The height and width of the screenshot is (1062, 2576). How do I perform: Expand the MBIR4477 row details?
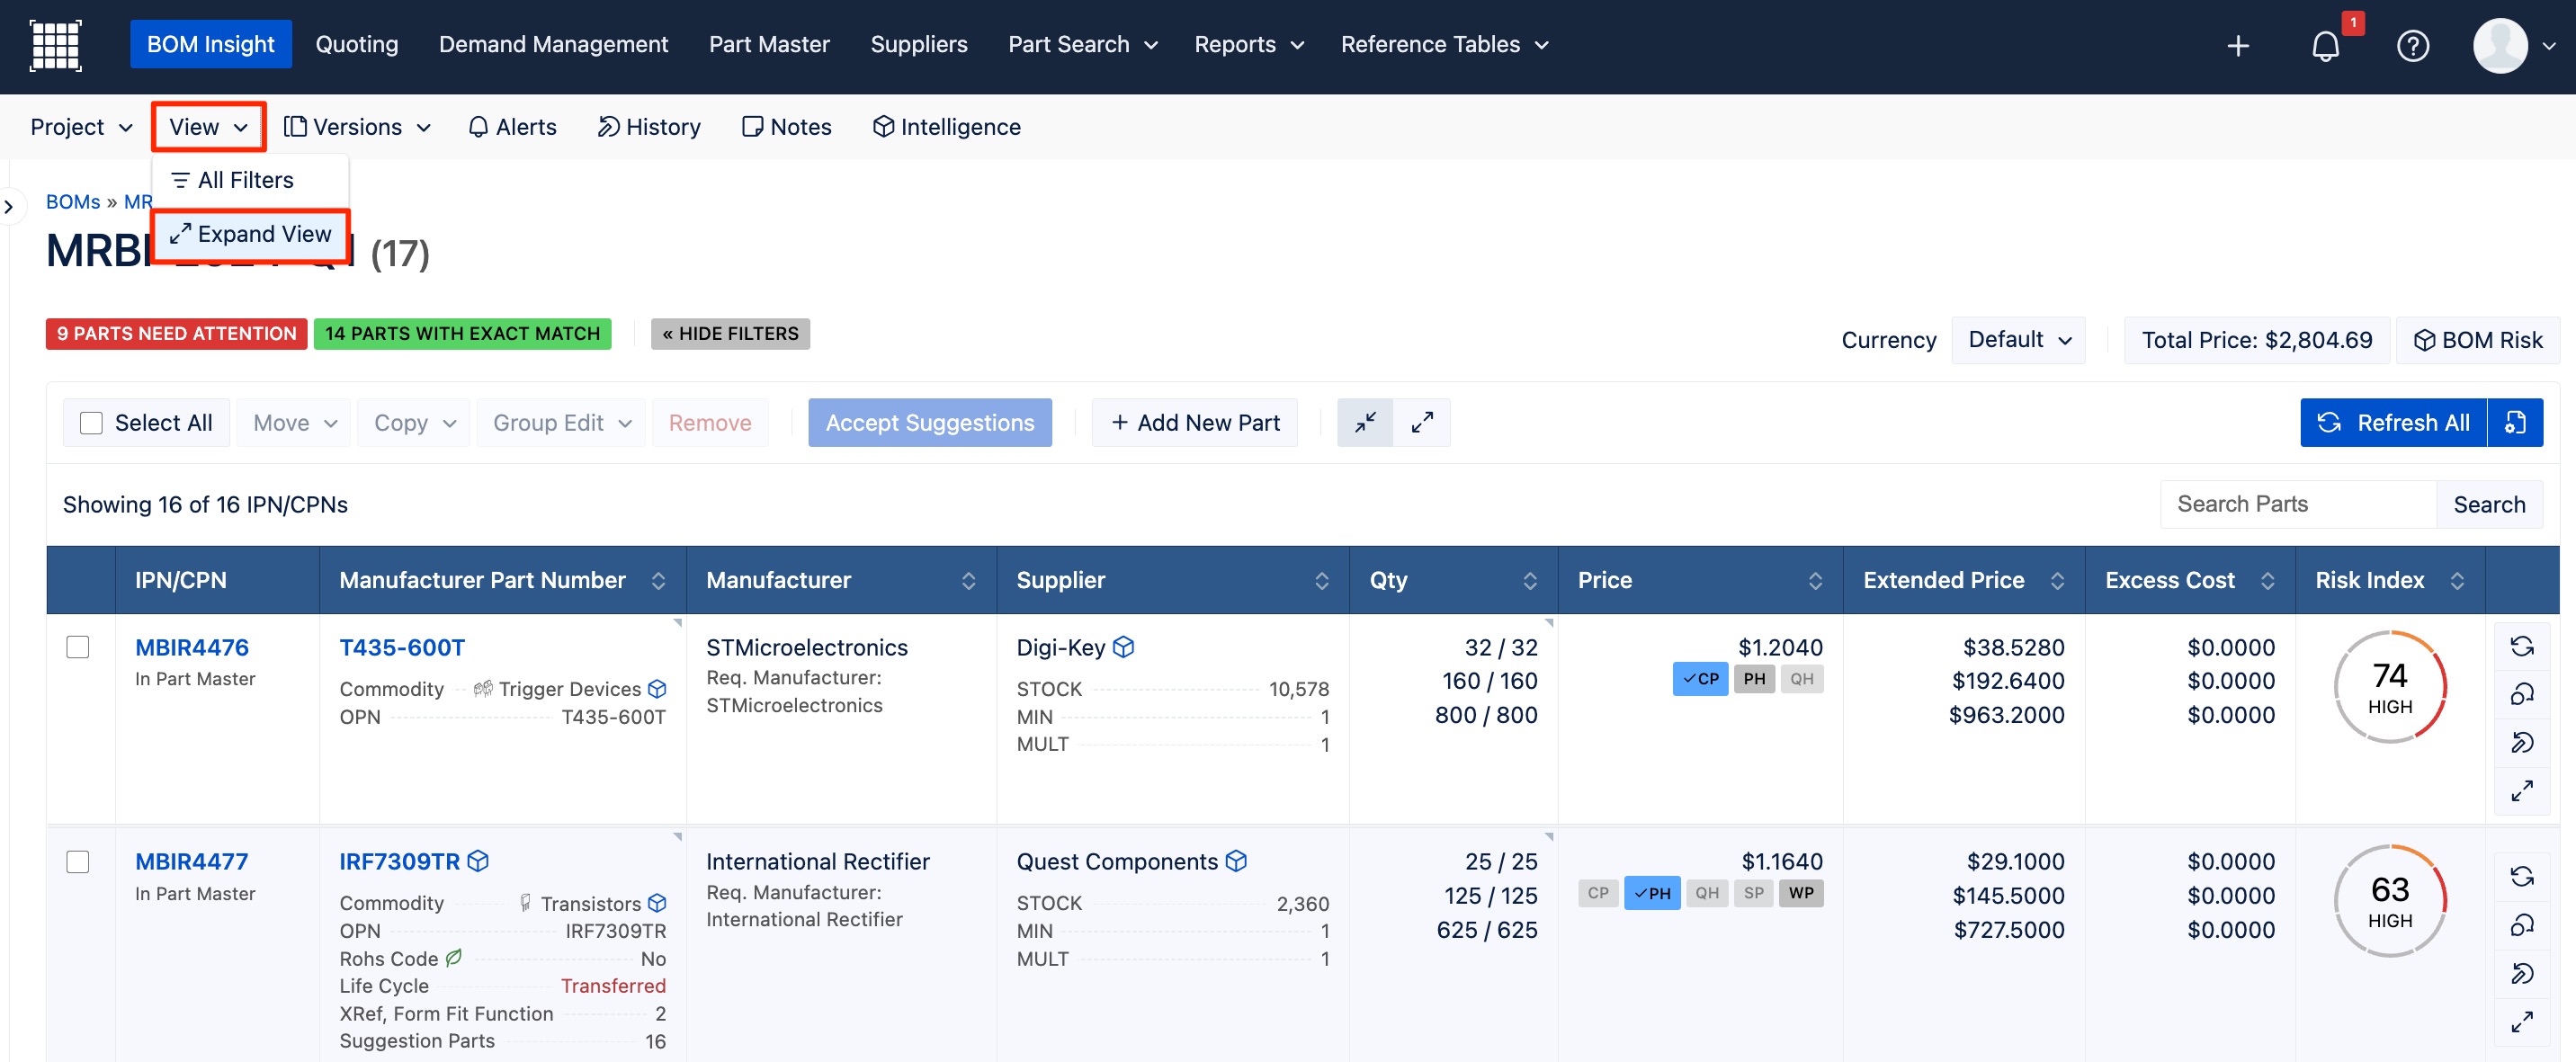coord(2521,1021)
